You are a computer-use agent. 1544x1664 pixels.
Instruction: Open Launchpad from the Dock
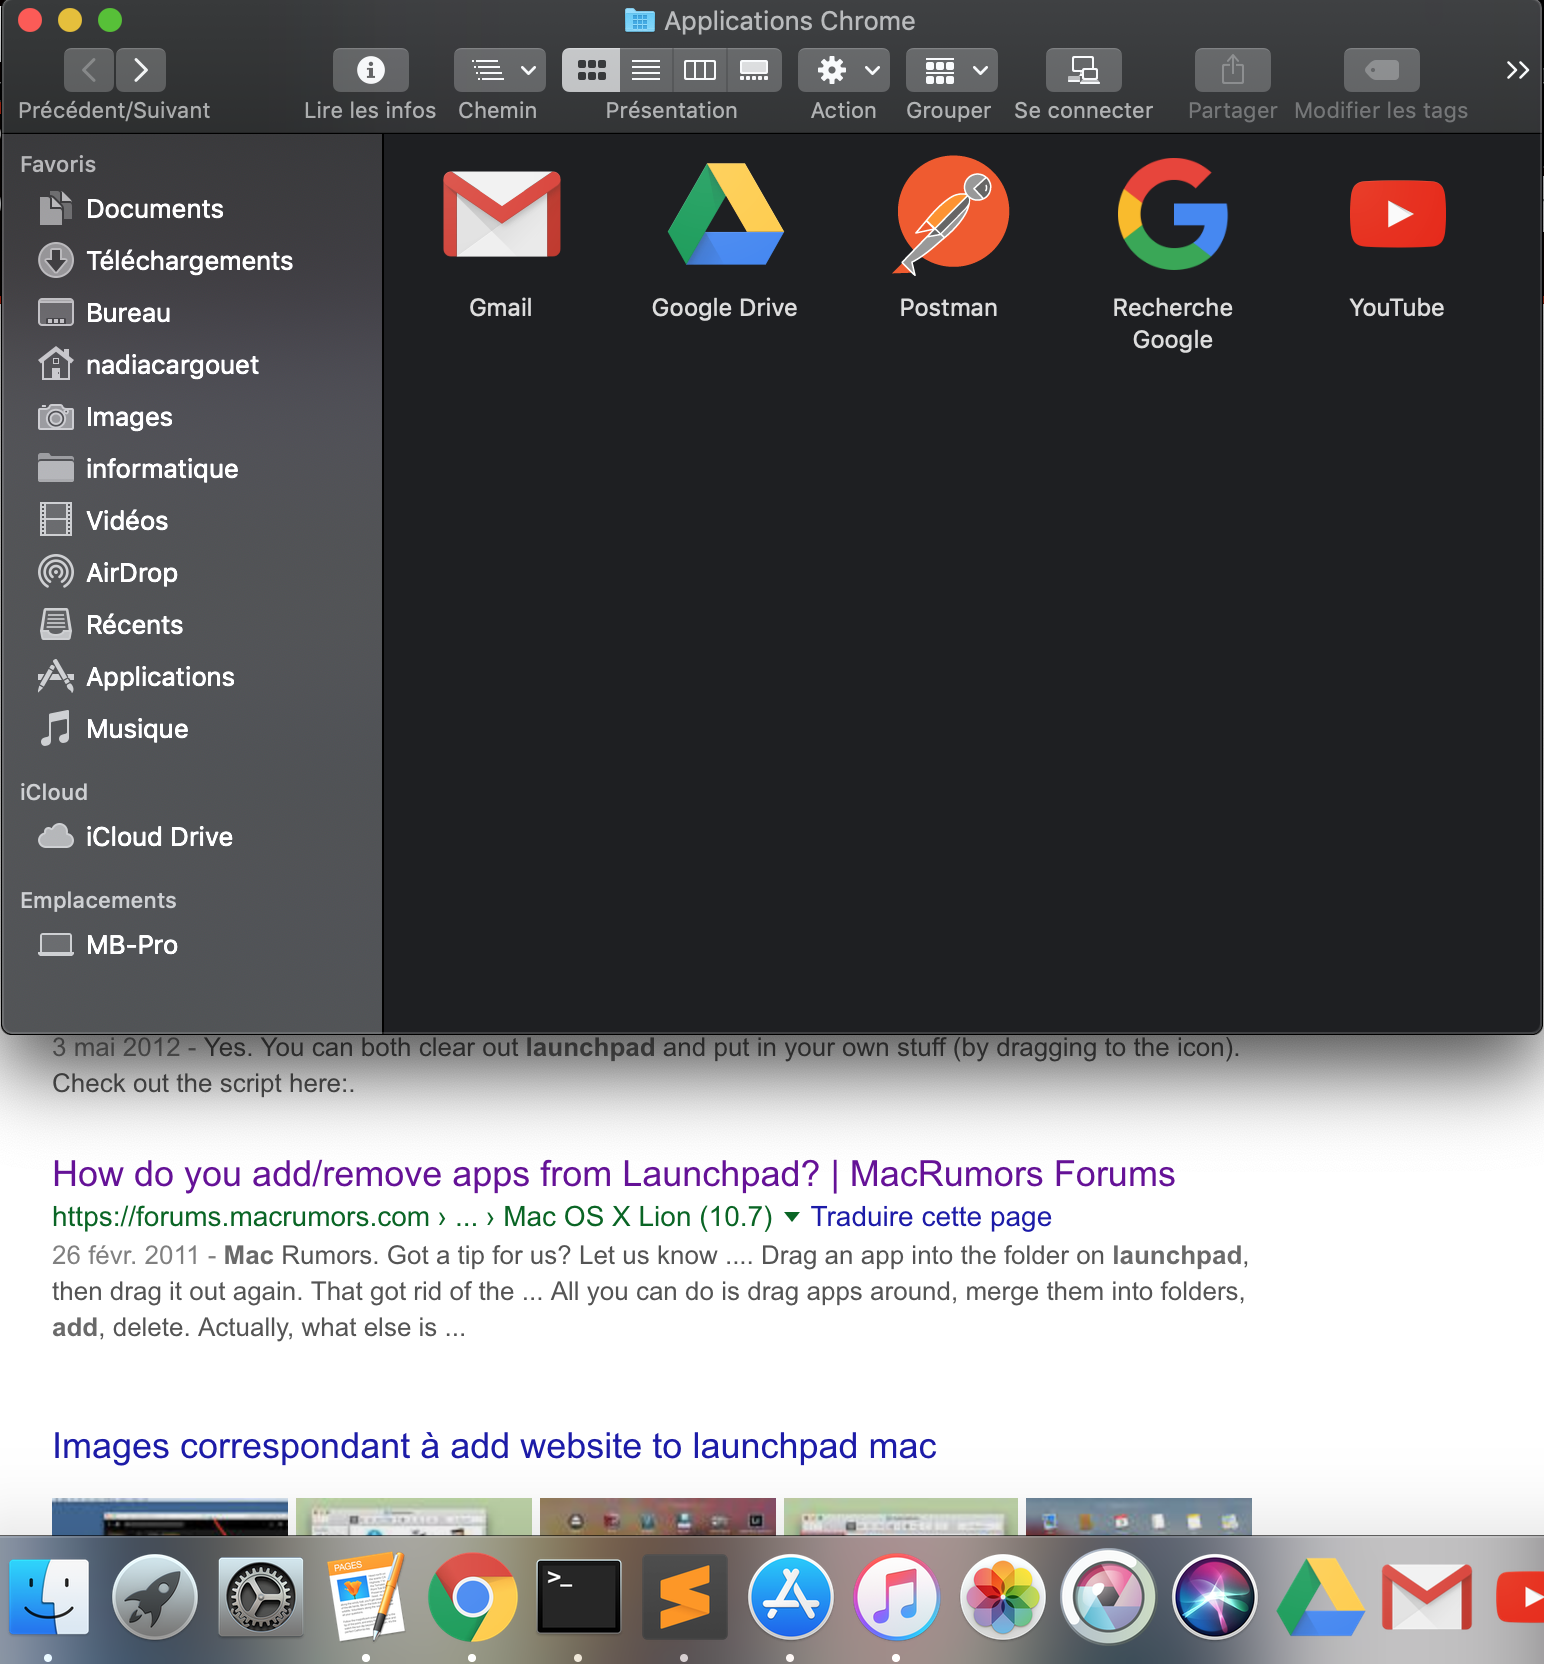[154, 1597]
